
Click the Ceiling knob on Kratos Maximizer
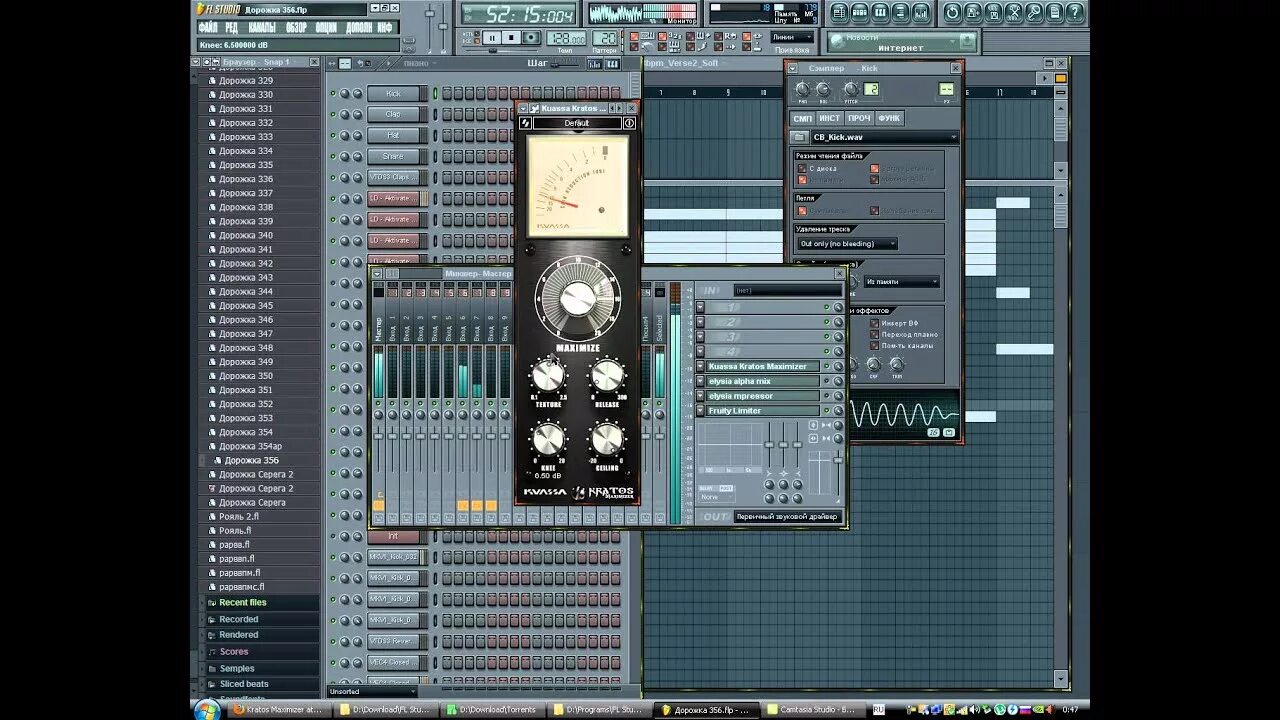[x=607, y=439]
